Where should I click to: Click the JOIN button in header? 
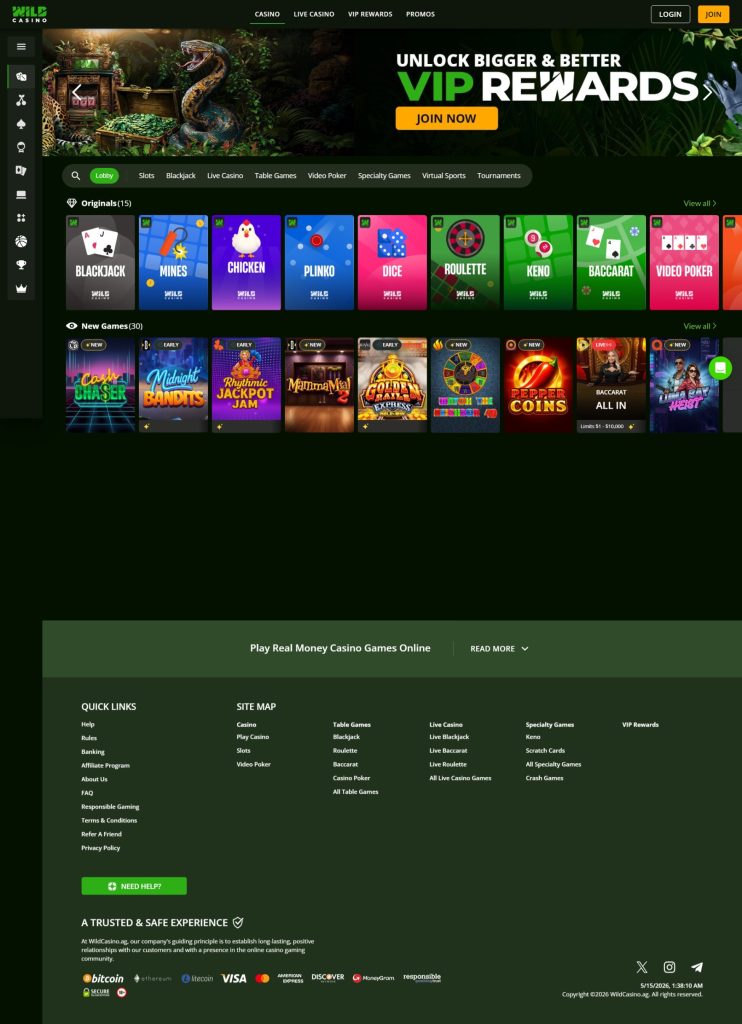pyautogui.click(x=713, y=14)
